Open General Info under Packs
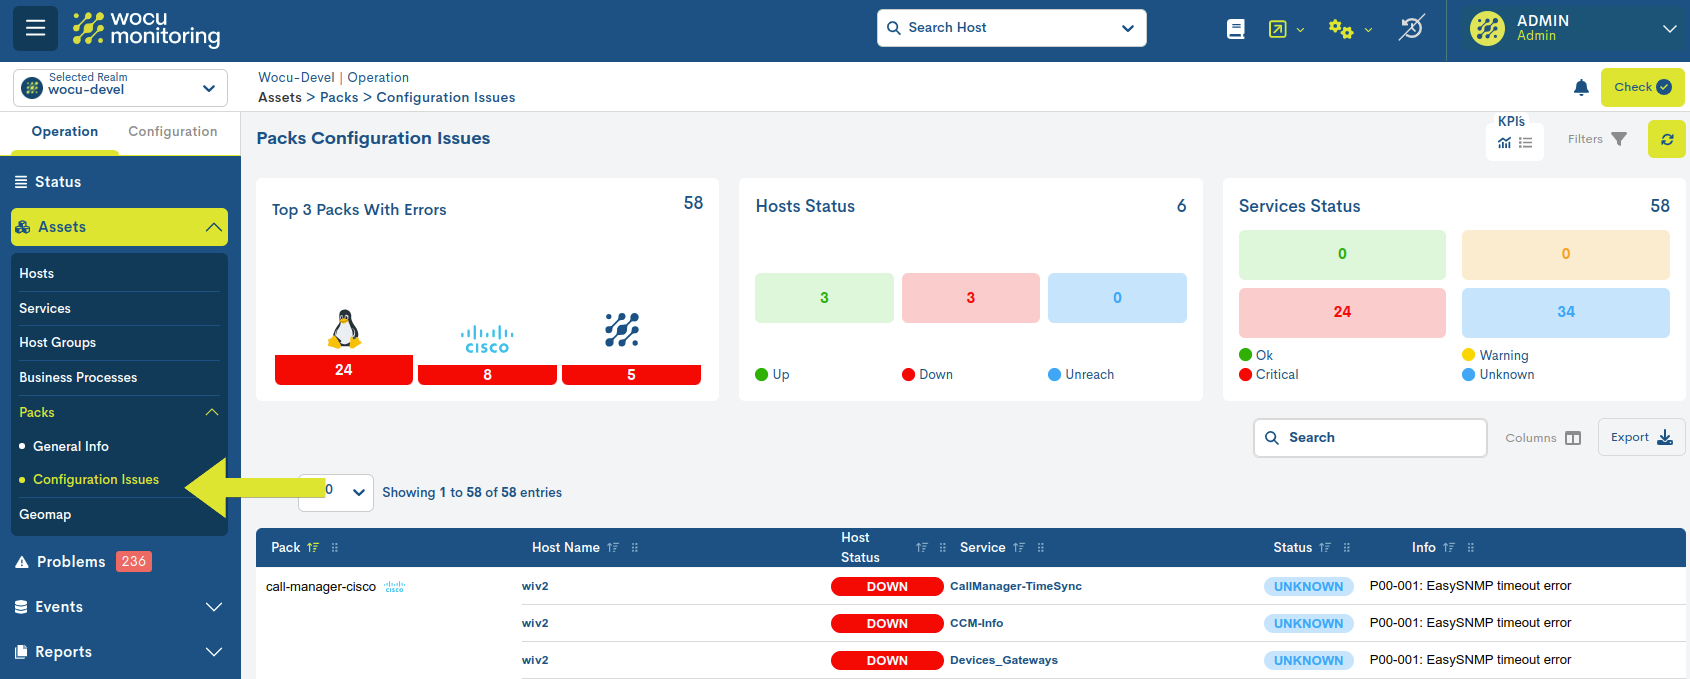1690x679 pixels. [x=71, y=446]
